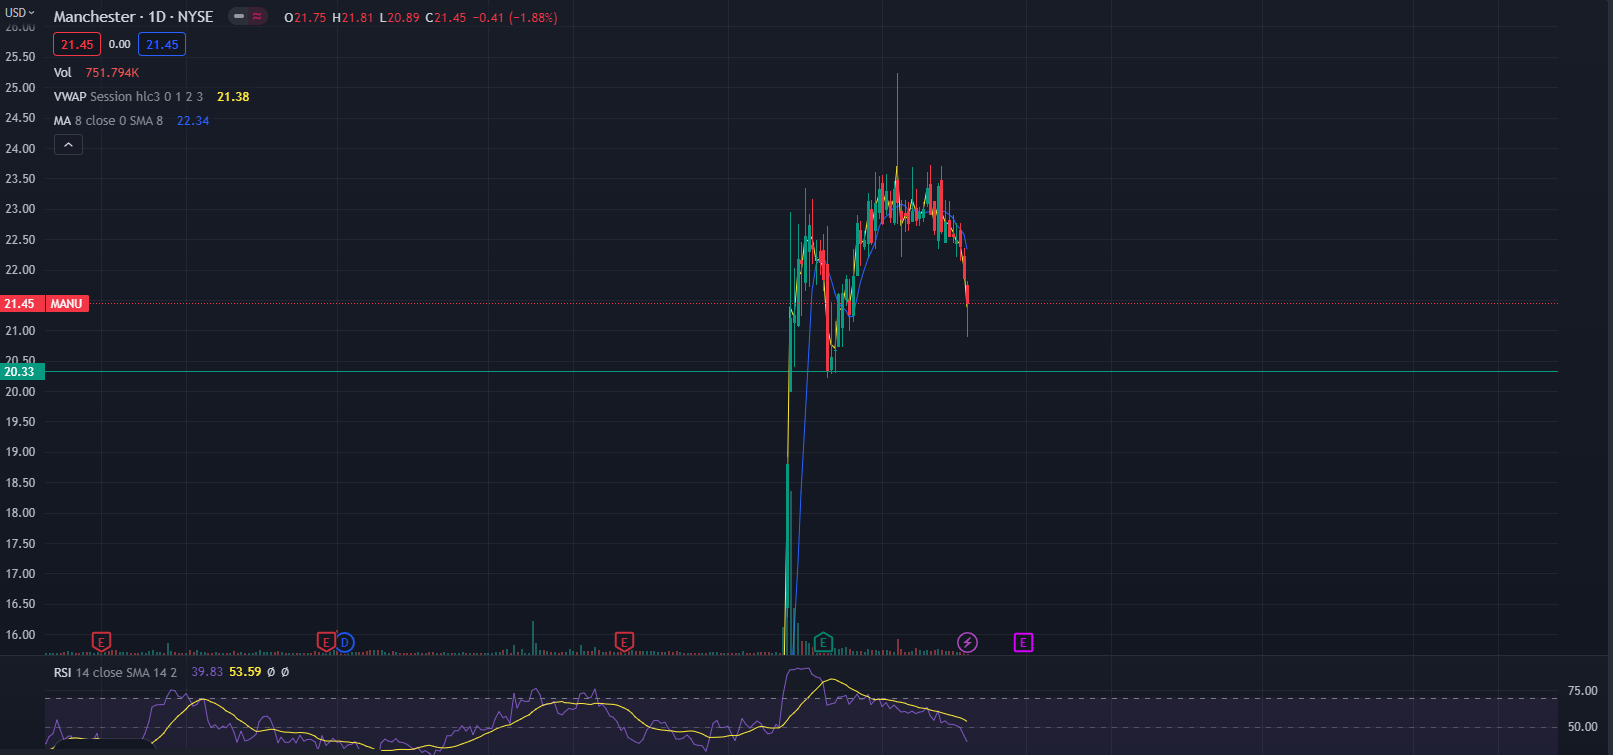Click the 0.00 spread value

click(119, 44)
